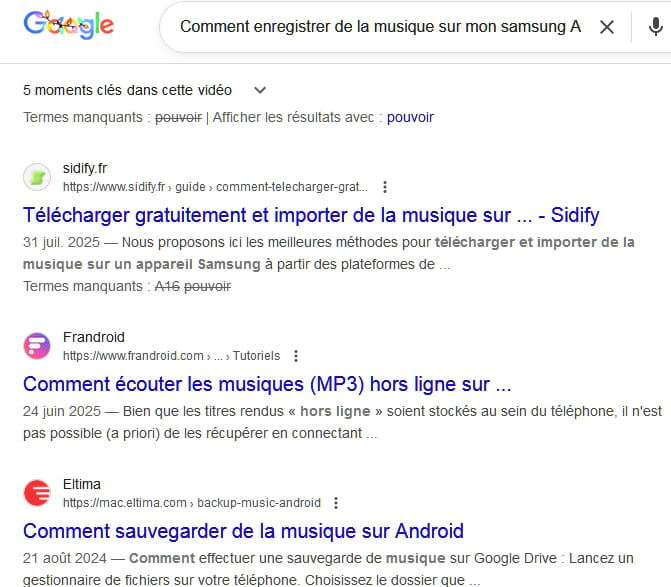Click the www.frandroid.com Tutoriels breadcrumb
671x587 pixels.
coord(171,356)
